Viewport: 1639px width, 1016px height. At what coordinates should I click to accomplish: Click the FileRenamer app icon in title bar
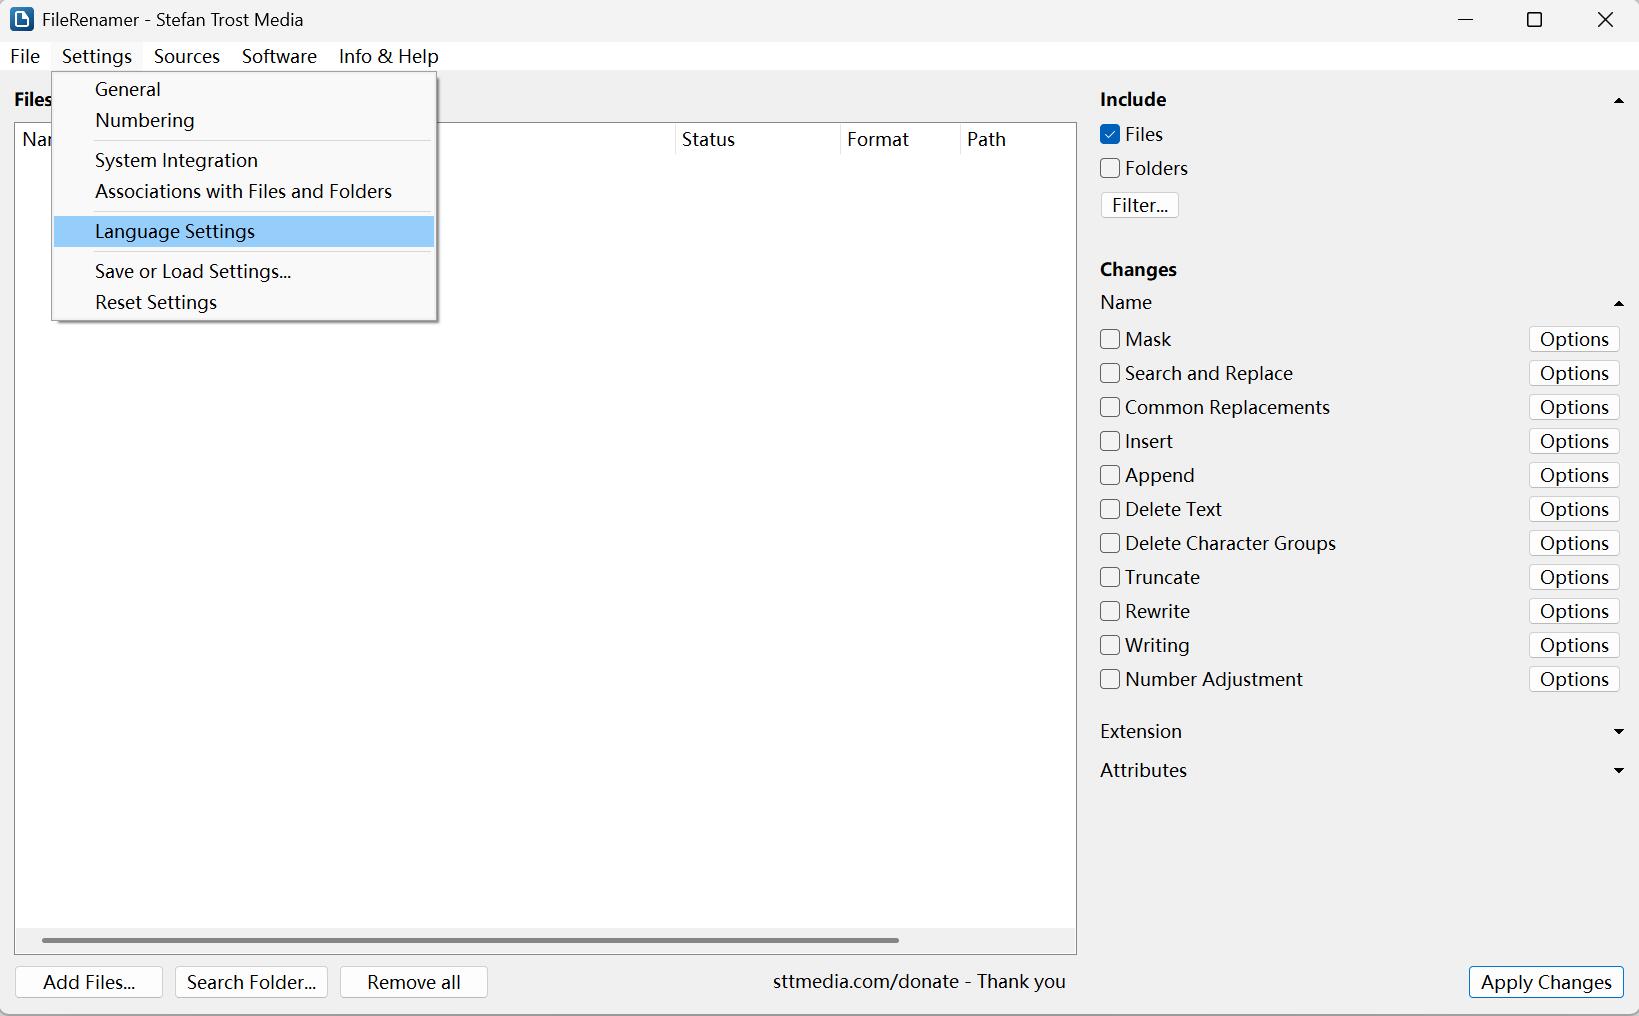(x=21, y=19)
